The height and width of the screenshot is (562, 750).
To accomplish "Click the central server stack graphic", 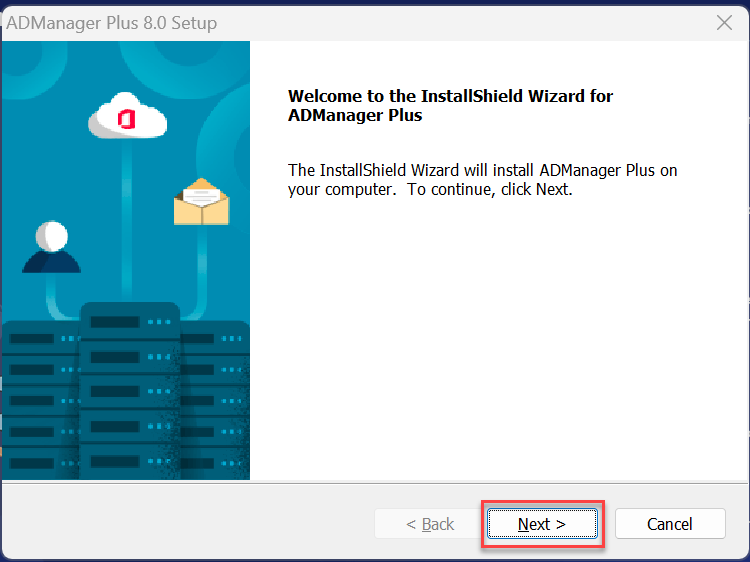I will pos(129,390).
